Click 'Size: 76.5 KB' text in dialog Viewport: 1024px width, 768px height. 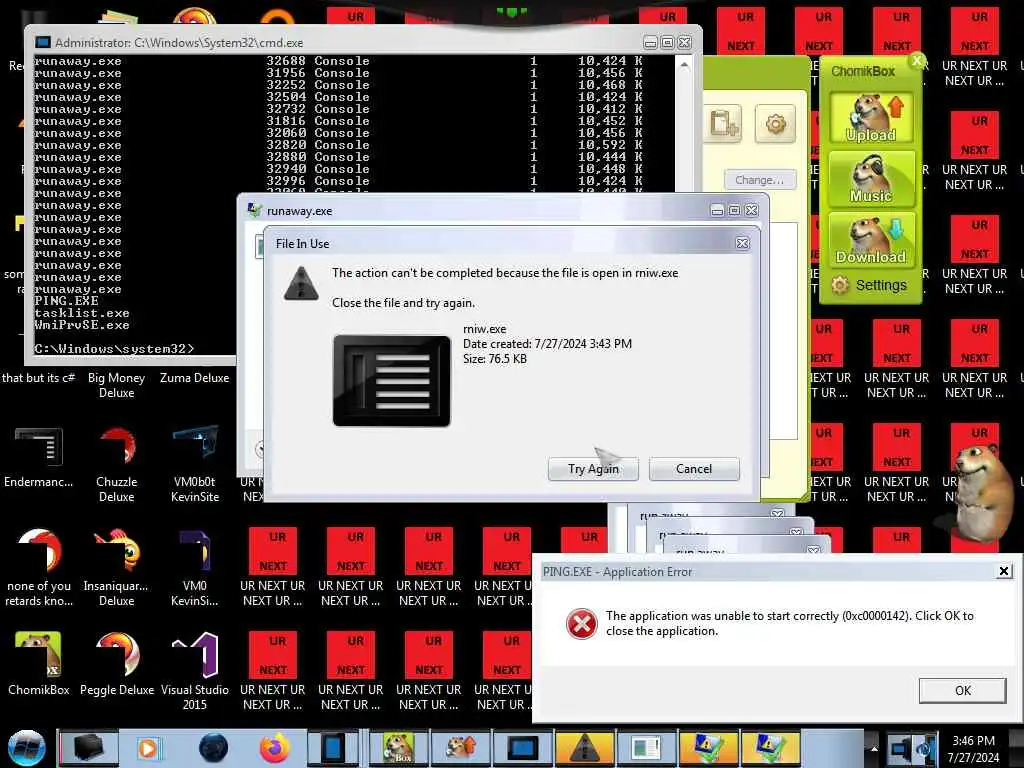[495, 359]
